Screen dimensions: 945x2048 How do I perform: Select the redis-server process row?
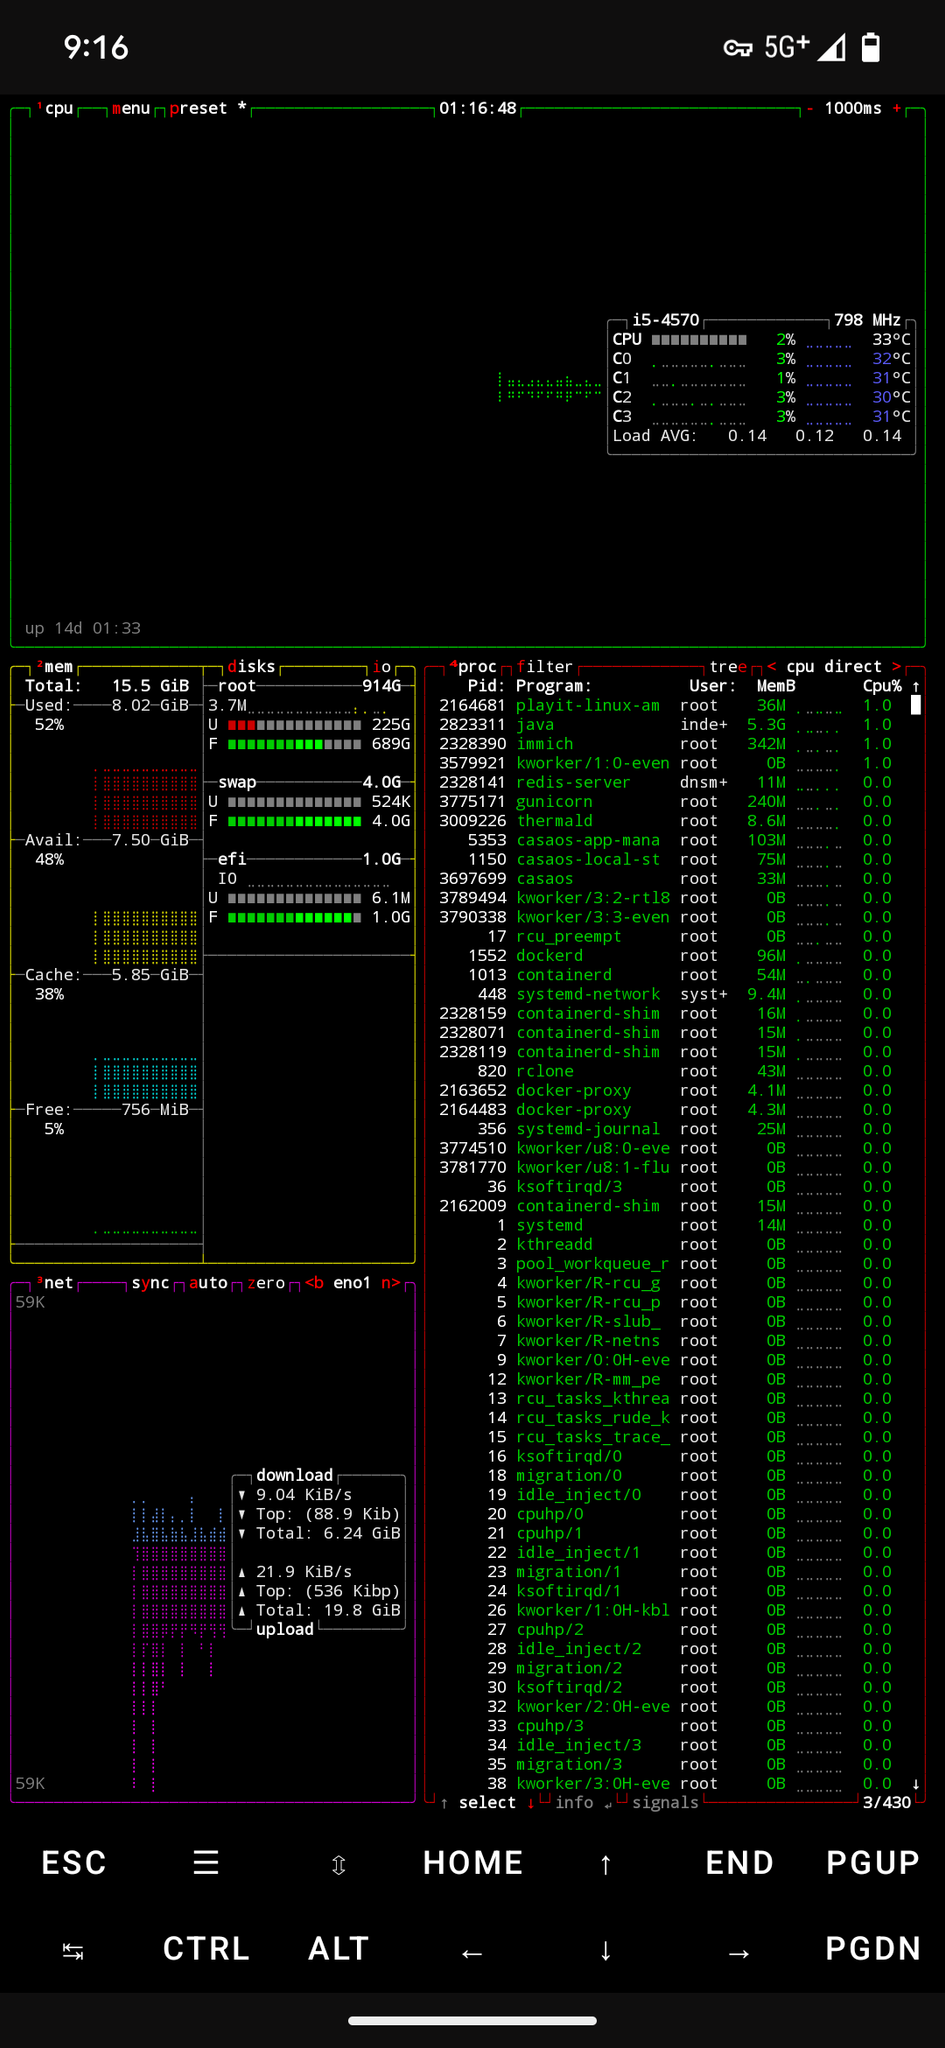pyautogui.click(x=666, y=782)
